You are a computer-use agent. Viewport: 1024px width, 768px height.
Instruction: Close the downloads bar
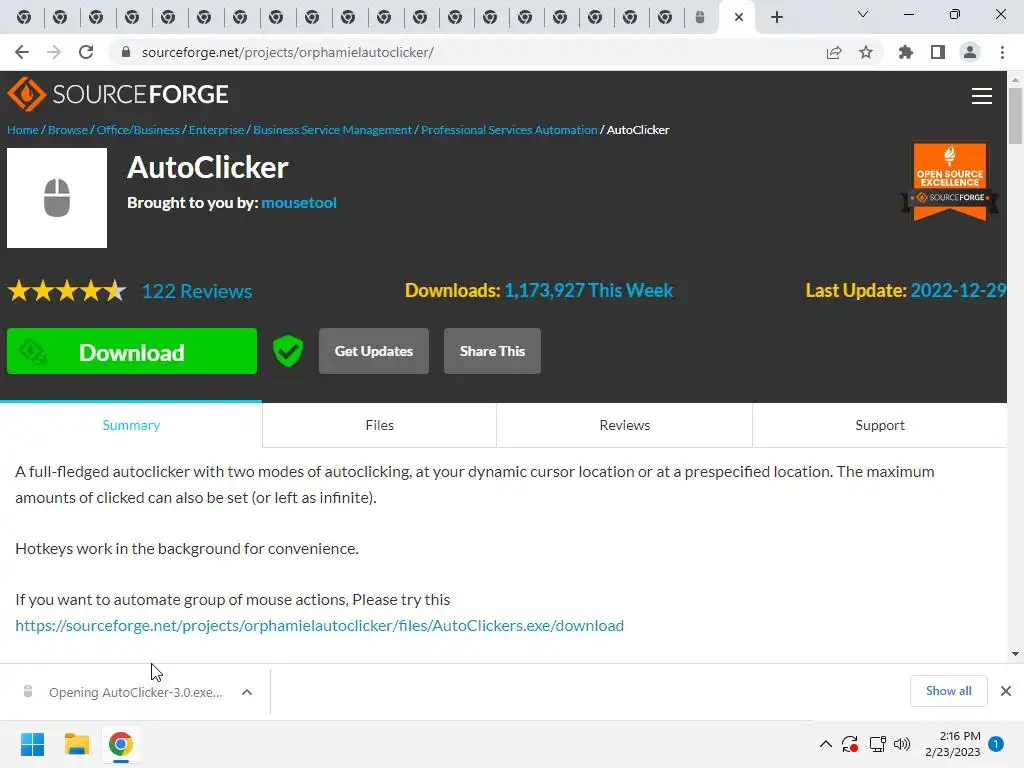tap(1006, 691)
